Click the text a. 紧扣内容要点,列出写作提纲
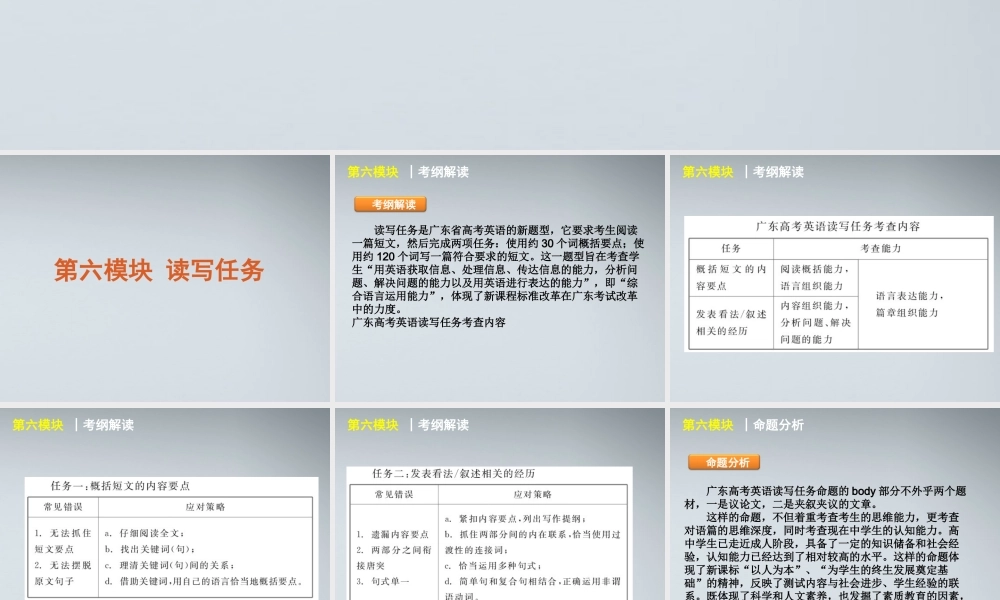1000x600 pixels. coord(515,519)
